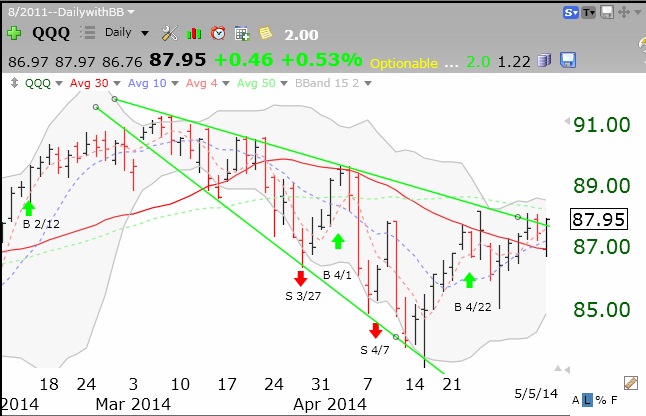Click the 1.22 value in header
646x416 pixels.
pyautogui.click(x=514, y=62)
